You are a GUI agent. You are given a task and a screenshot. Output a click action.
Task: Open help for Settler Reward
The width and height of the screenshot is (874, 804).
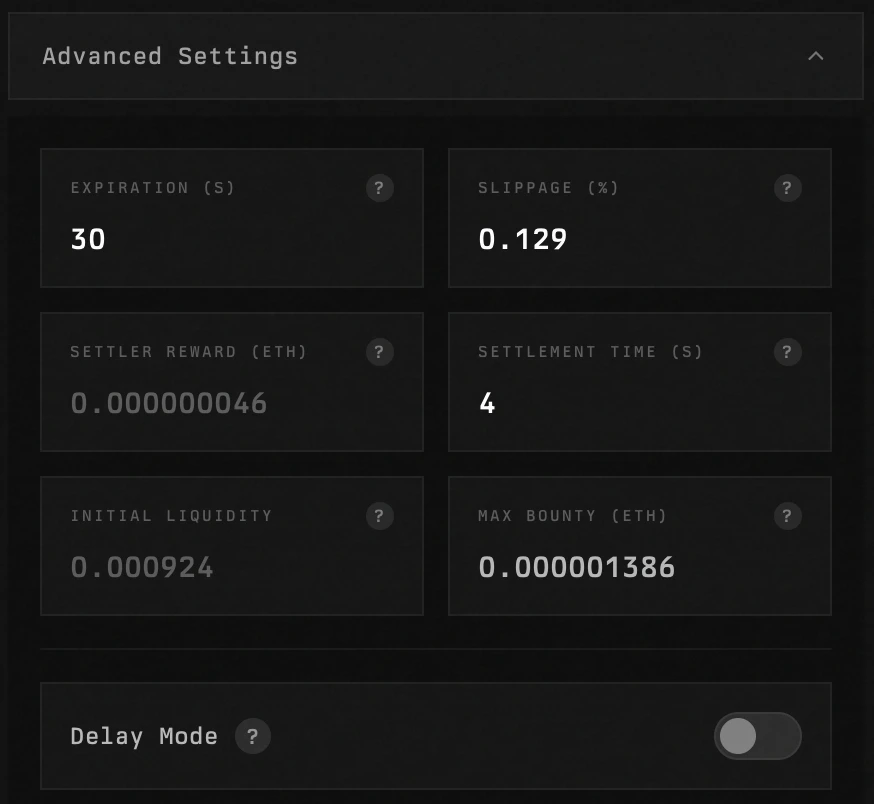380,352
